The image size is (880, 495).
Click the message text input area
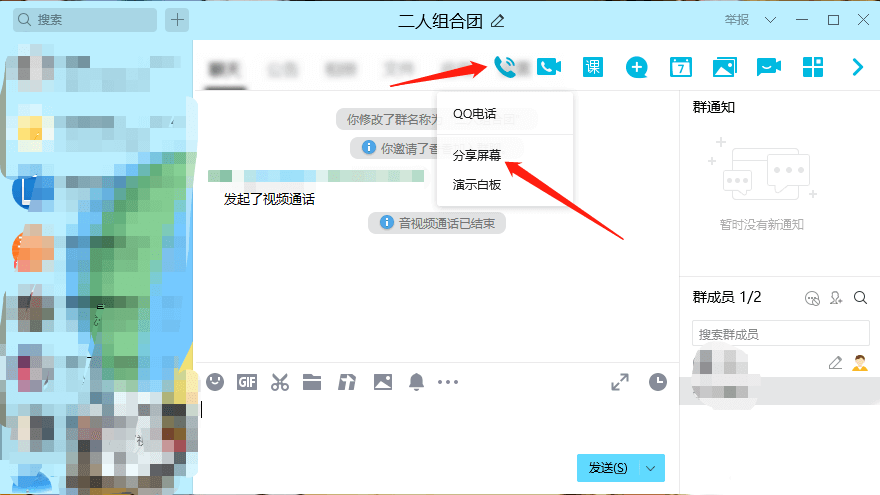[x=436, y=424]
